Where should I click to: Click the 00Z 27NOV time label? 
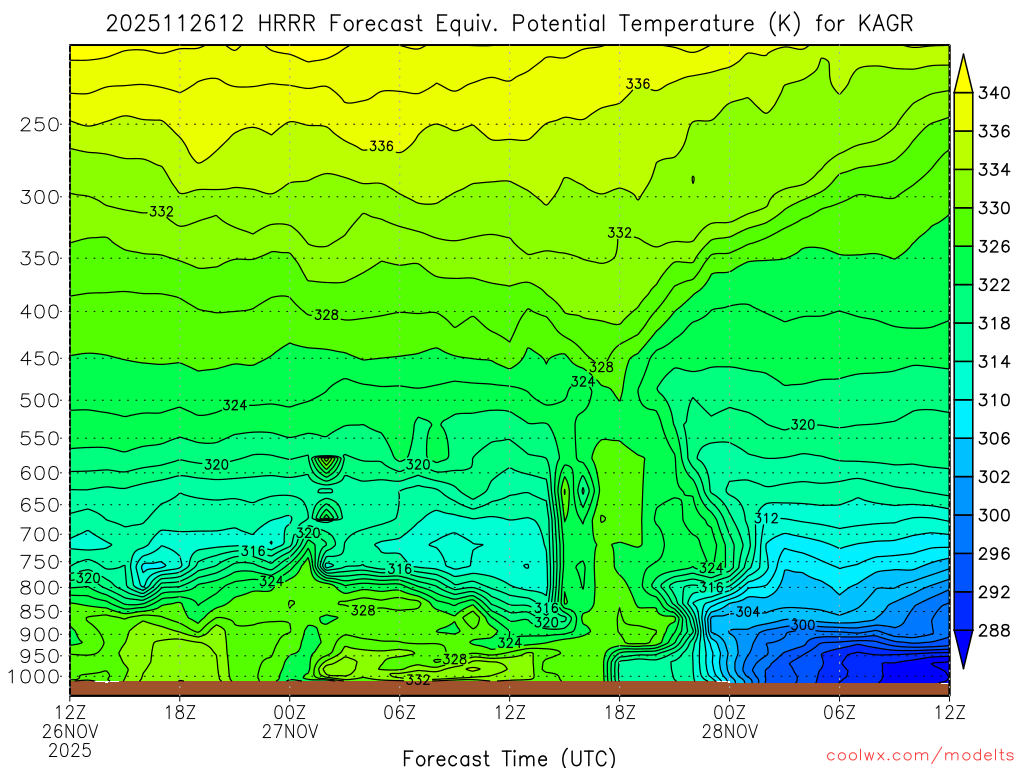[x=290, y=722]
